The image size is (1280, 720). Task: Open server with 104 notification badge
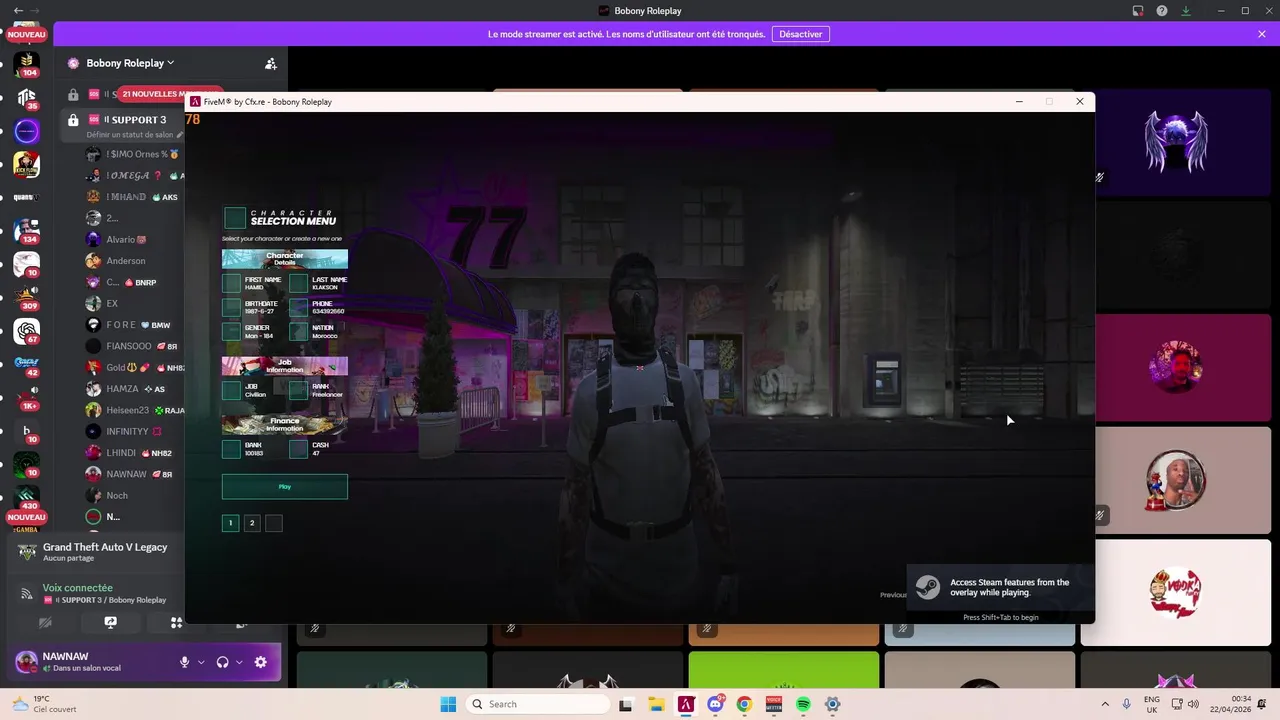(x=27, y=63)
